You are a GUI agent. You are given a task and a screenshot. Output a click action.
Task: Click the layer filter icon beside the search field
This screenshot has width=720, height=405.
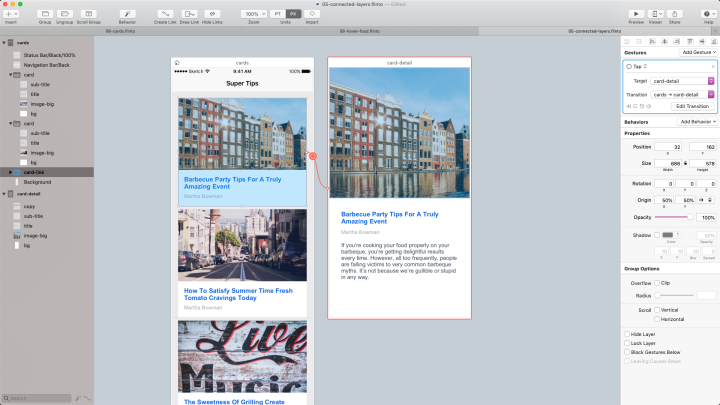[x=79, y=398]
